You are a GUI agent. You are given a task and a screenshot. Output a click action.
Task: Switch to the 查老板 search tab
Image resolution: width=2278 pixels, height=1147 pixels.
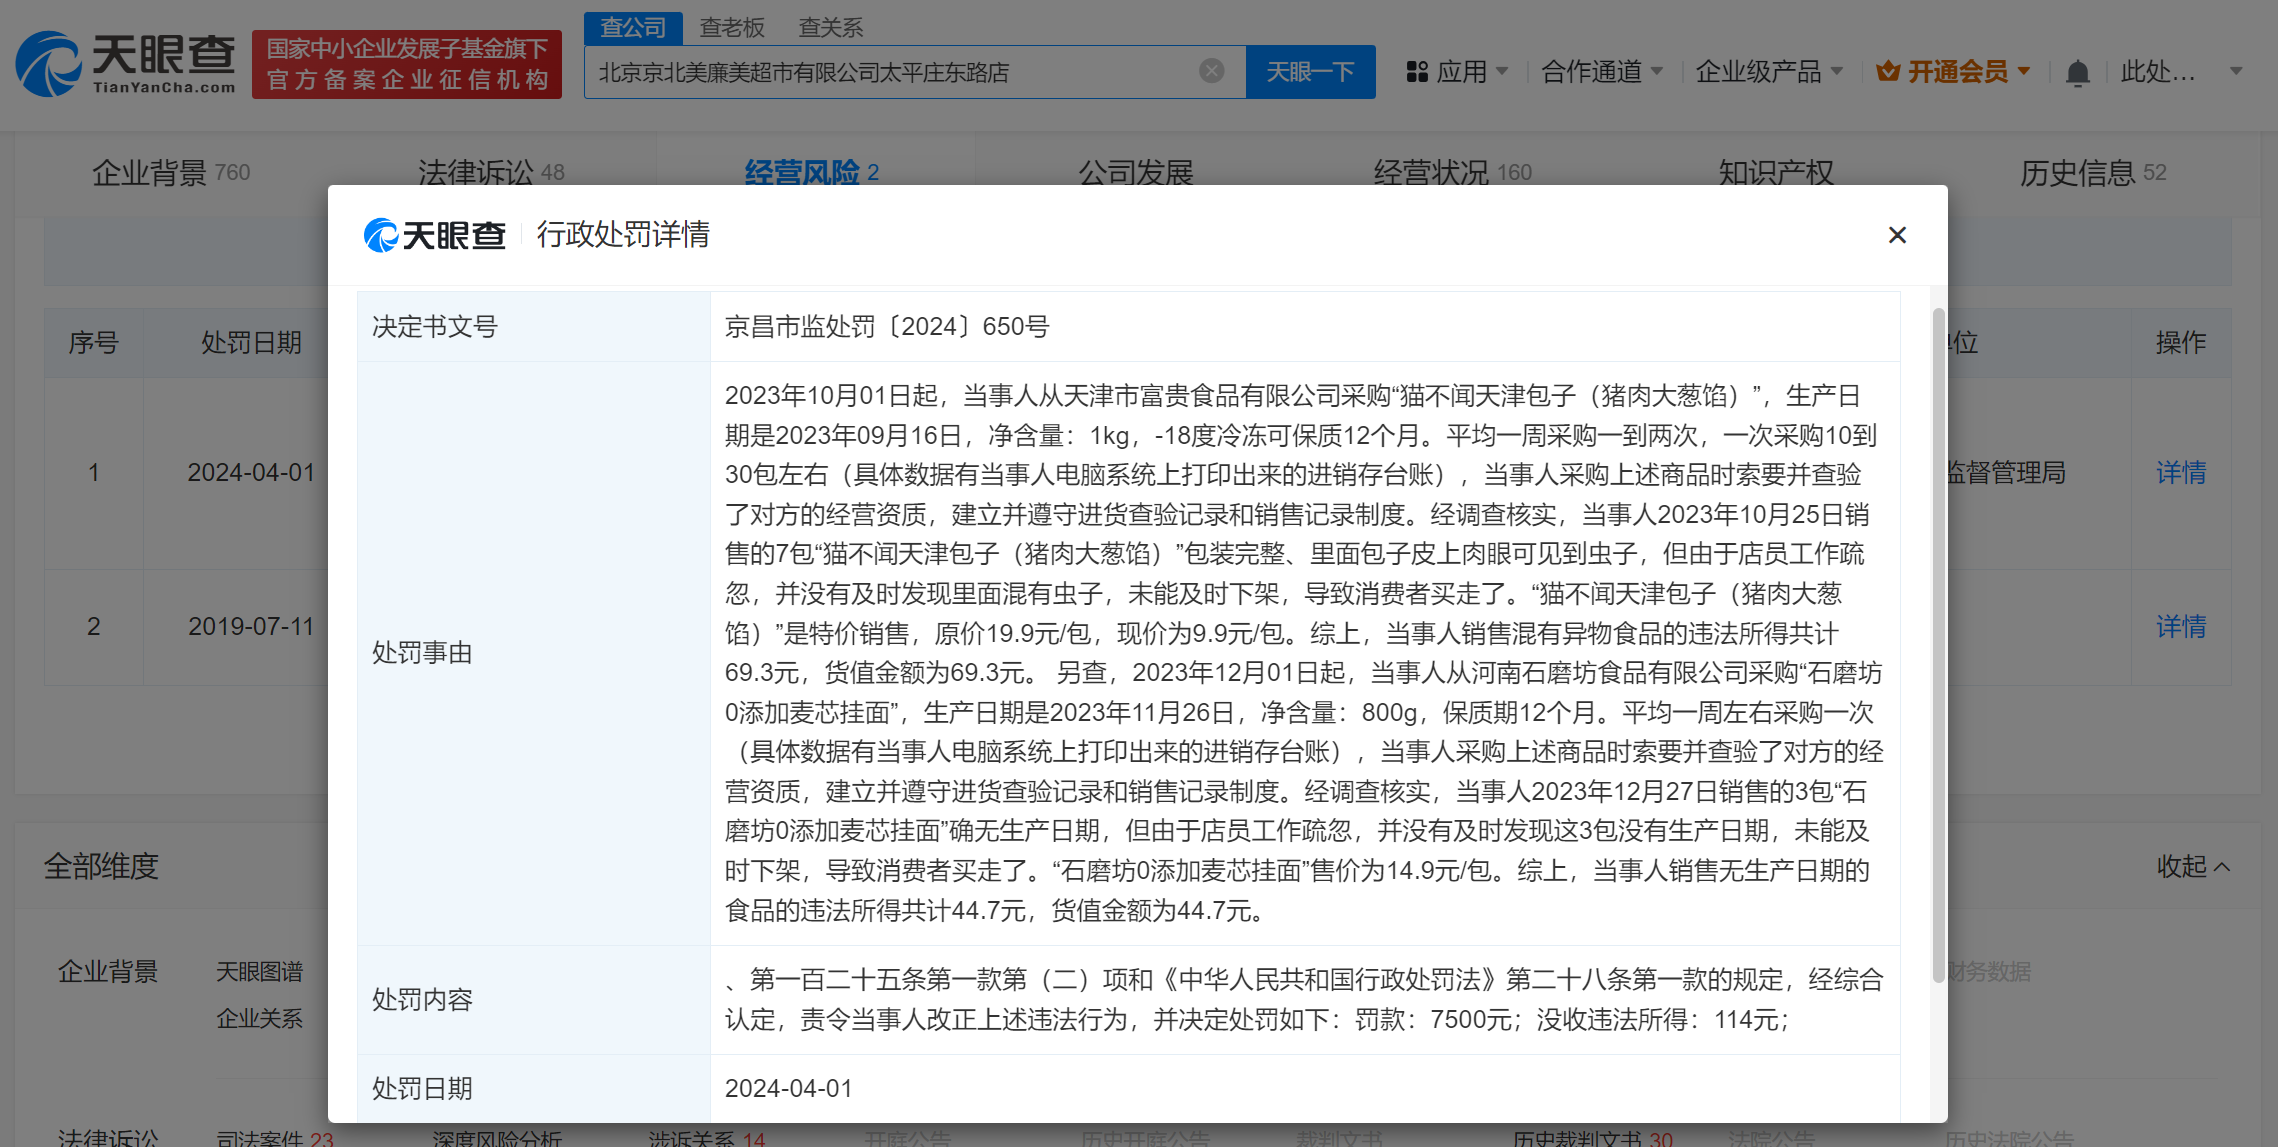(732, 28)
